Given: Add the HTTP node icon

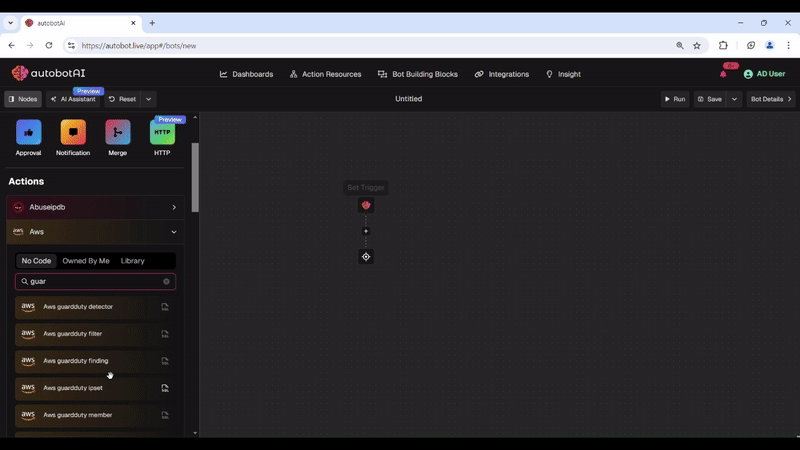Looking at the screenshot, I should [x=162, y=132].
